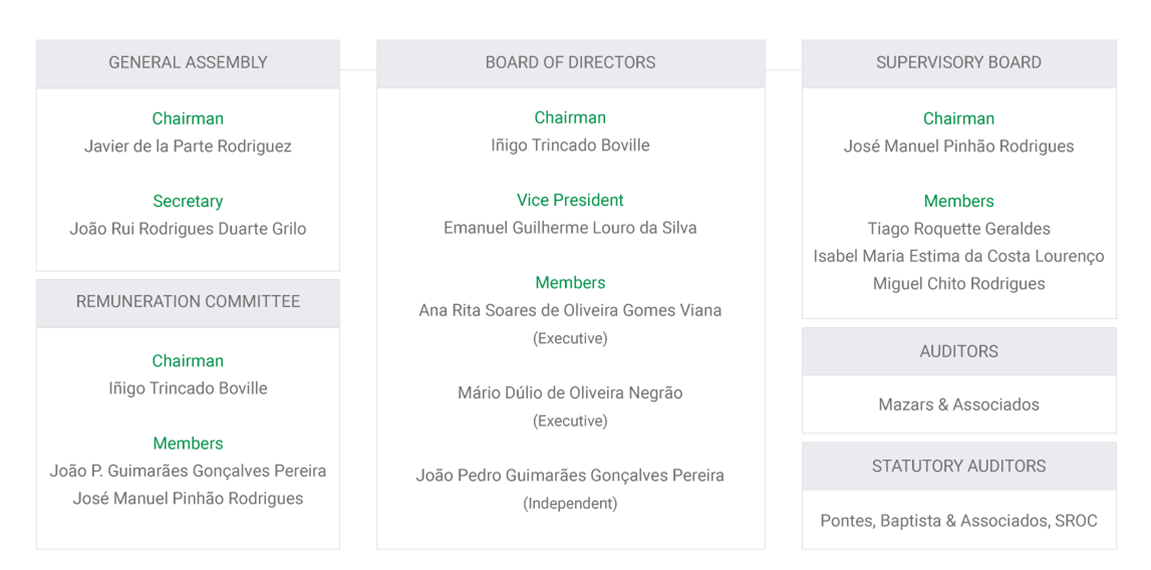Image resolution: width=1151 pixels, height=570 pixels.
Task: Select Ana Rita Soares de Oliveira Gomes Viana
Action: click(570, 310)
